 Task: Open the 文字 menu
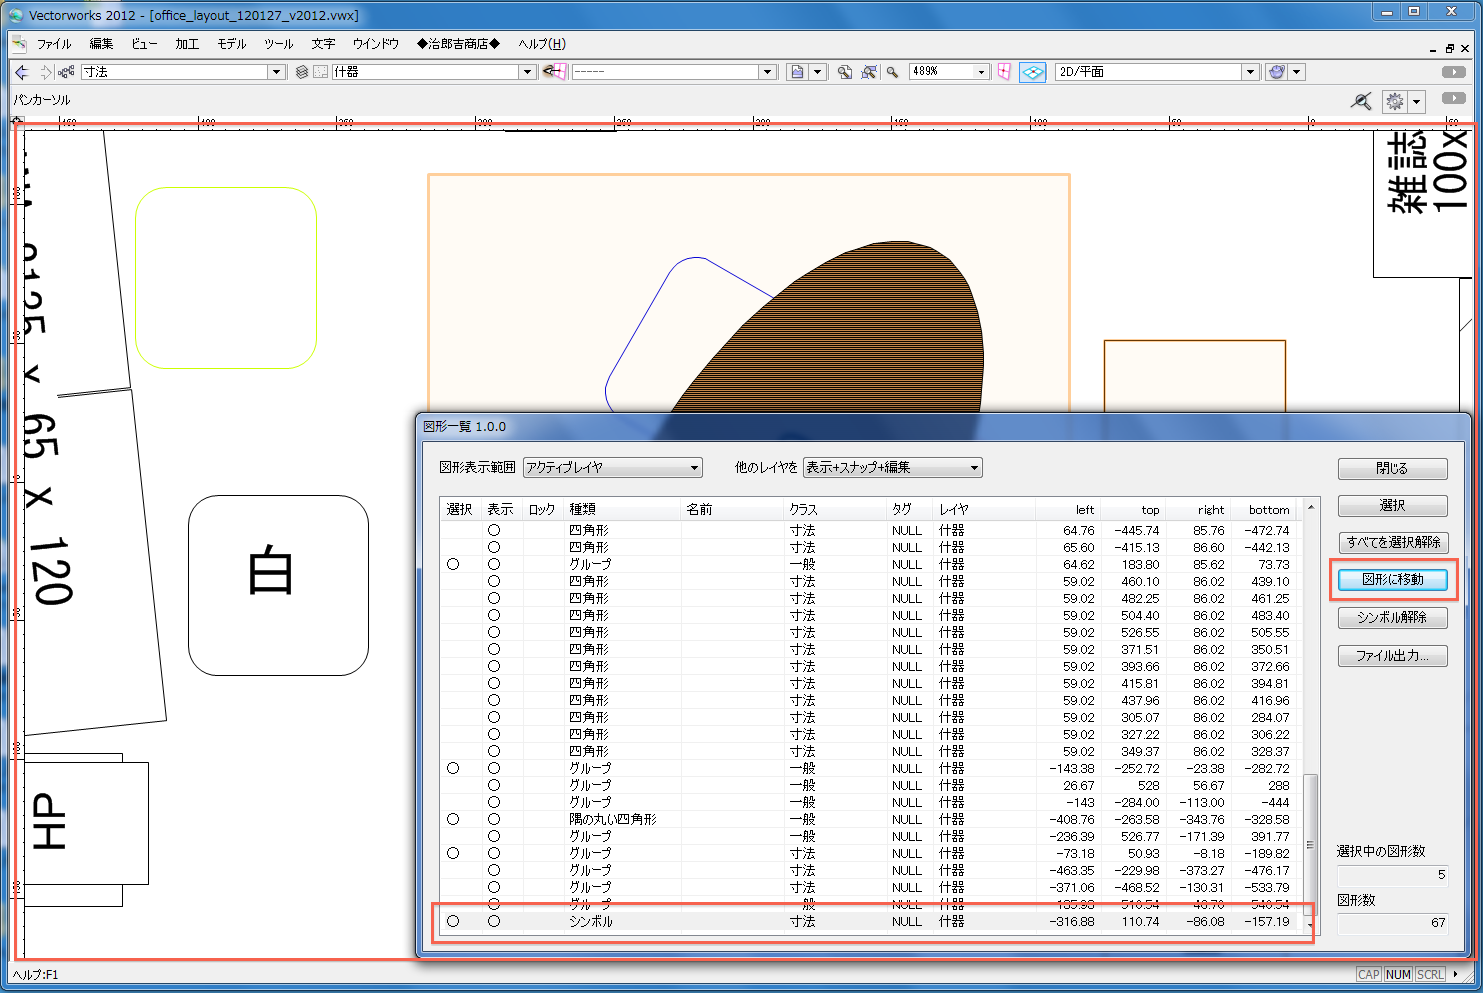tap(323, 44)
